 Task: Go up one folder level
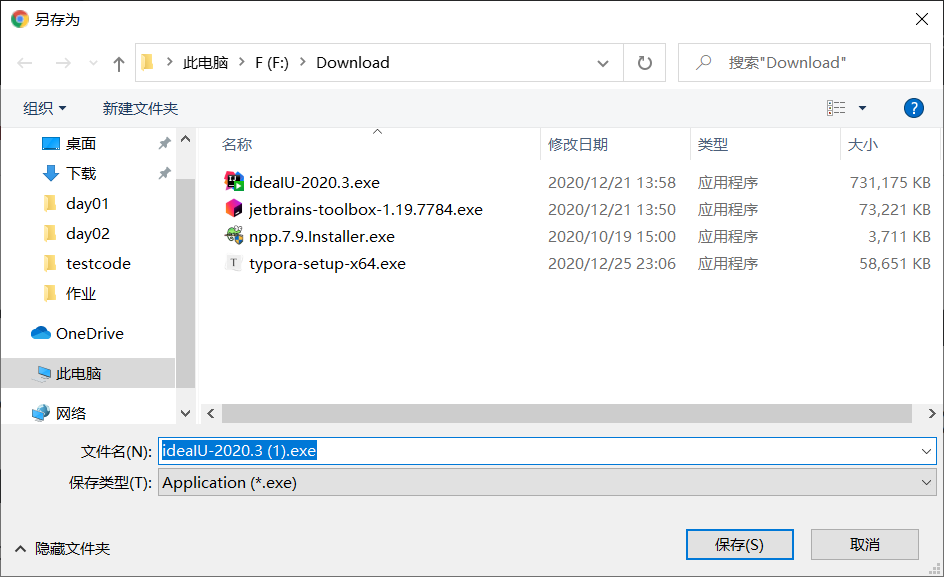119,63
